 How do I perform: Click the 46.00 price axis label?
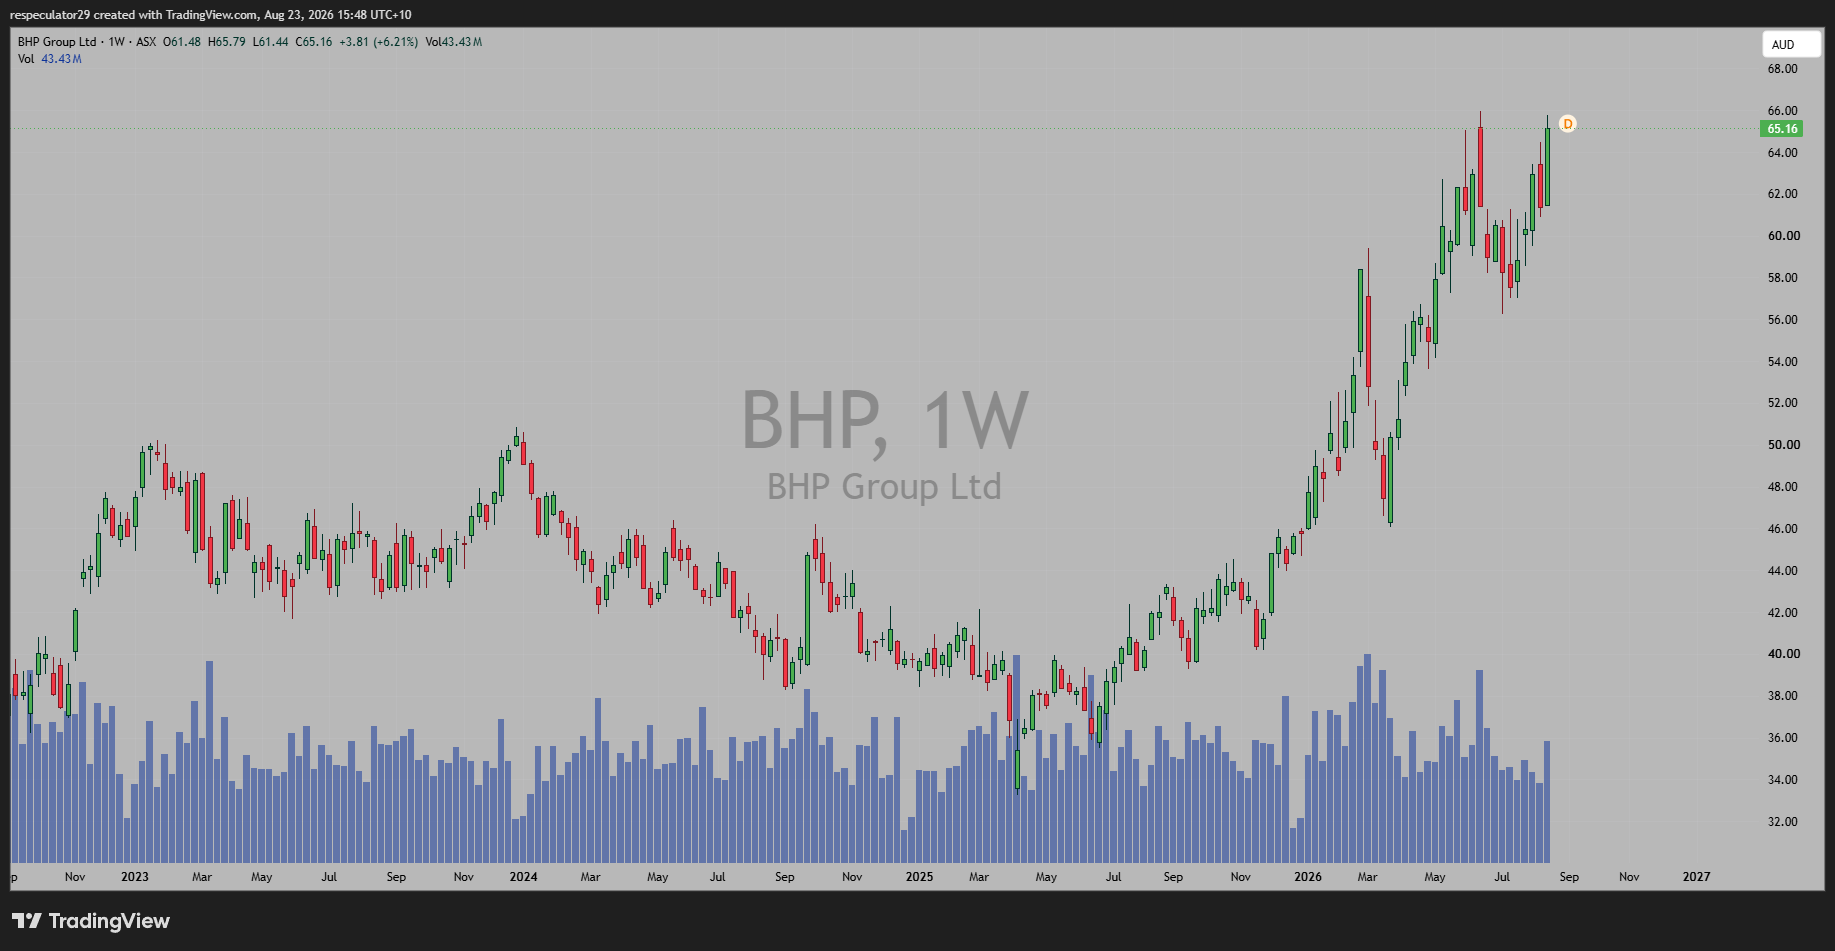tap(1782, 529)
